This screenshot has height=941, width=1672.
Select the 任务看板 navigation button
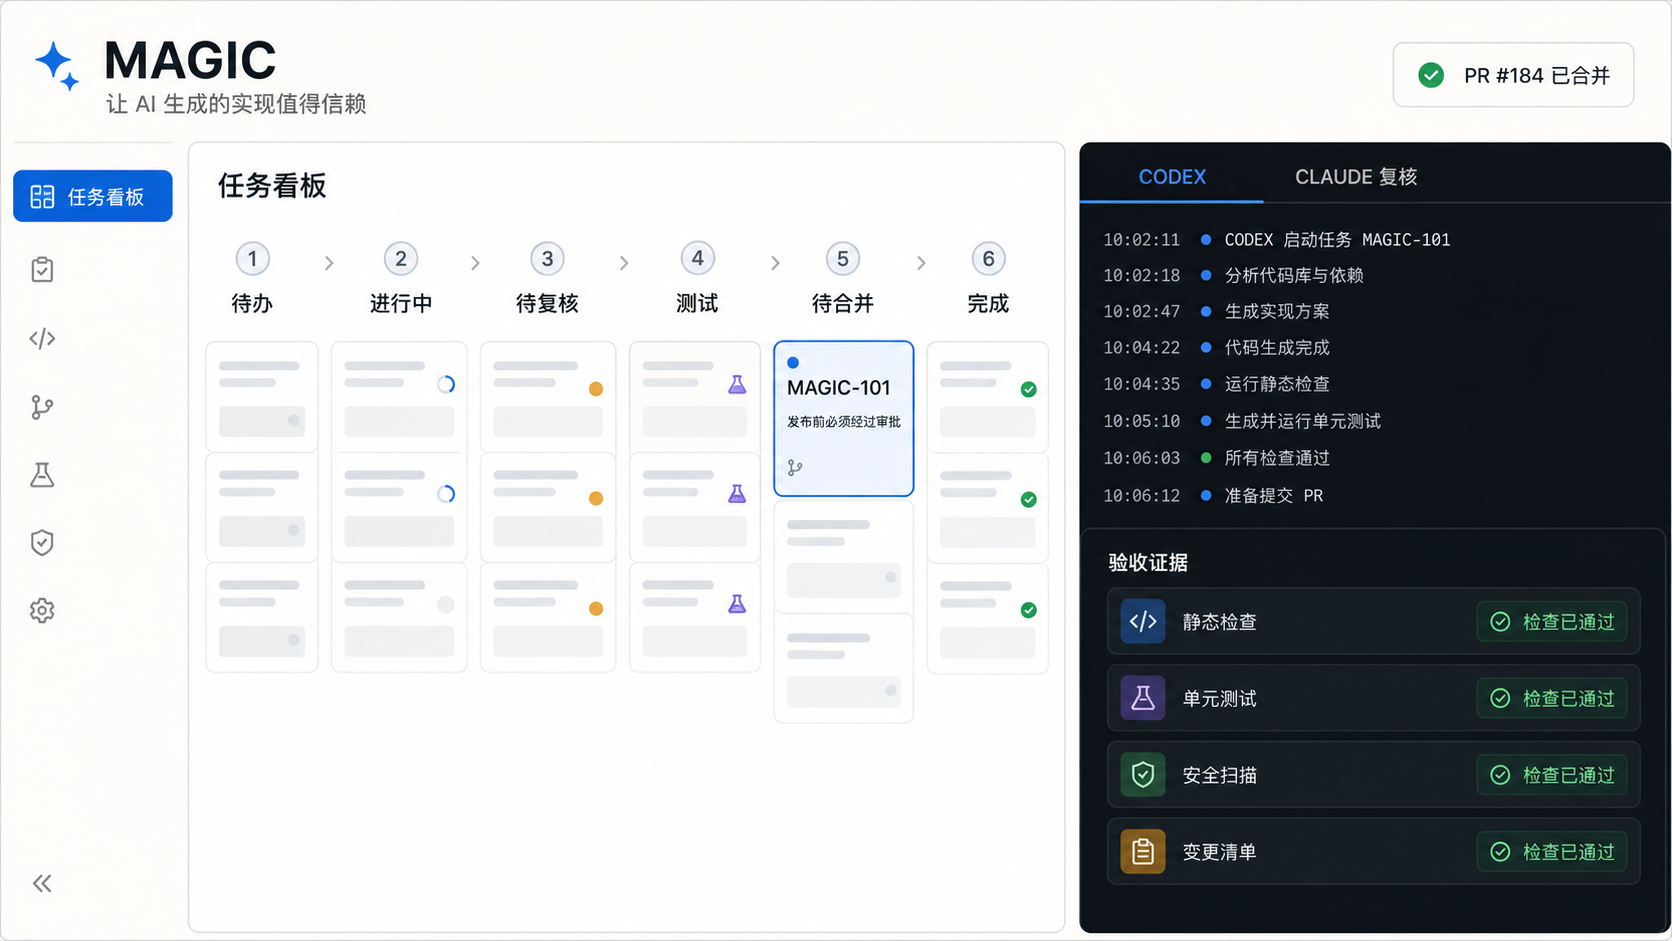(93, 196)
